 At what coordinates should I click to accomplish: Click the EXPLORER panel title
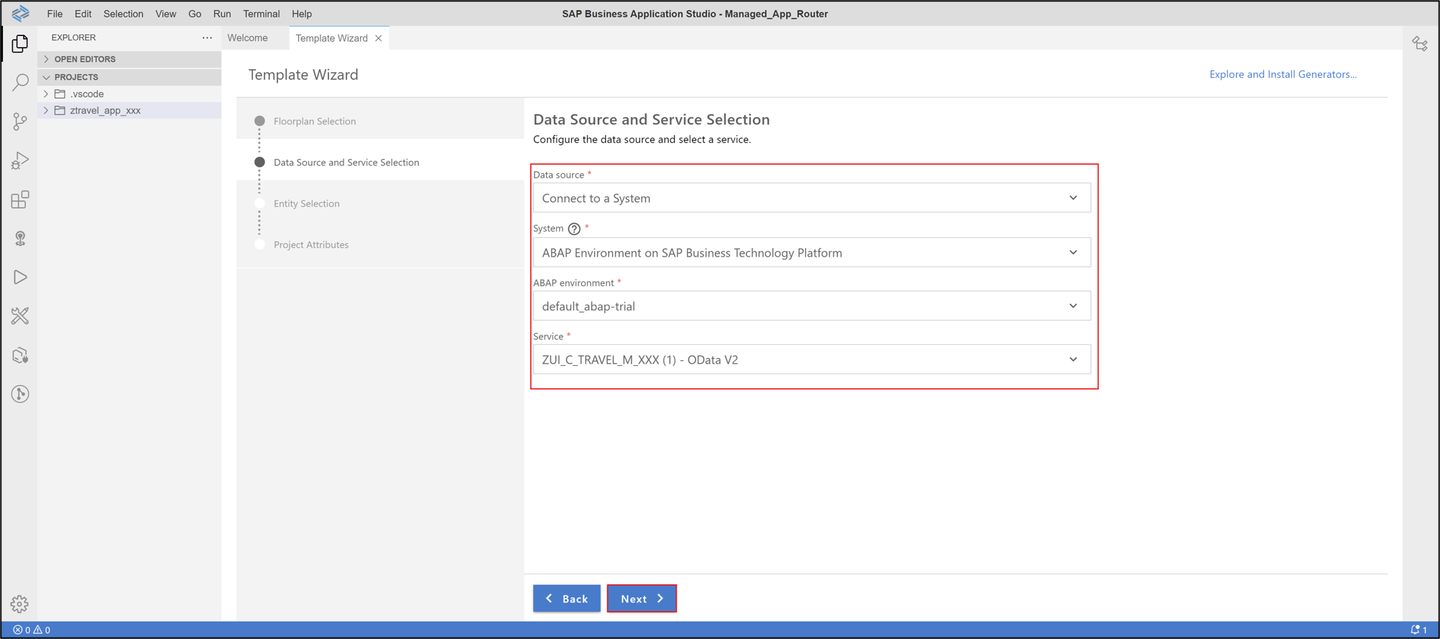point(74,38)
